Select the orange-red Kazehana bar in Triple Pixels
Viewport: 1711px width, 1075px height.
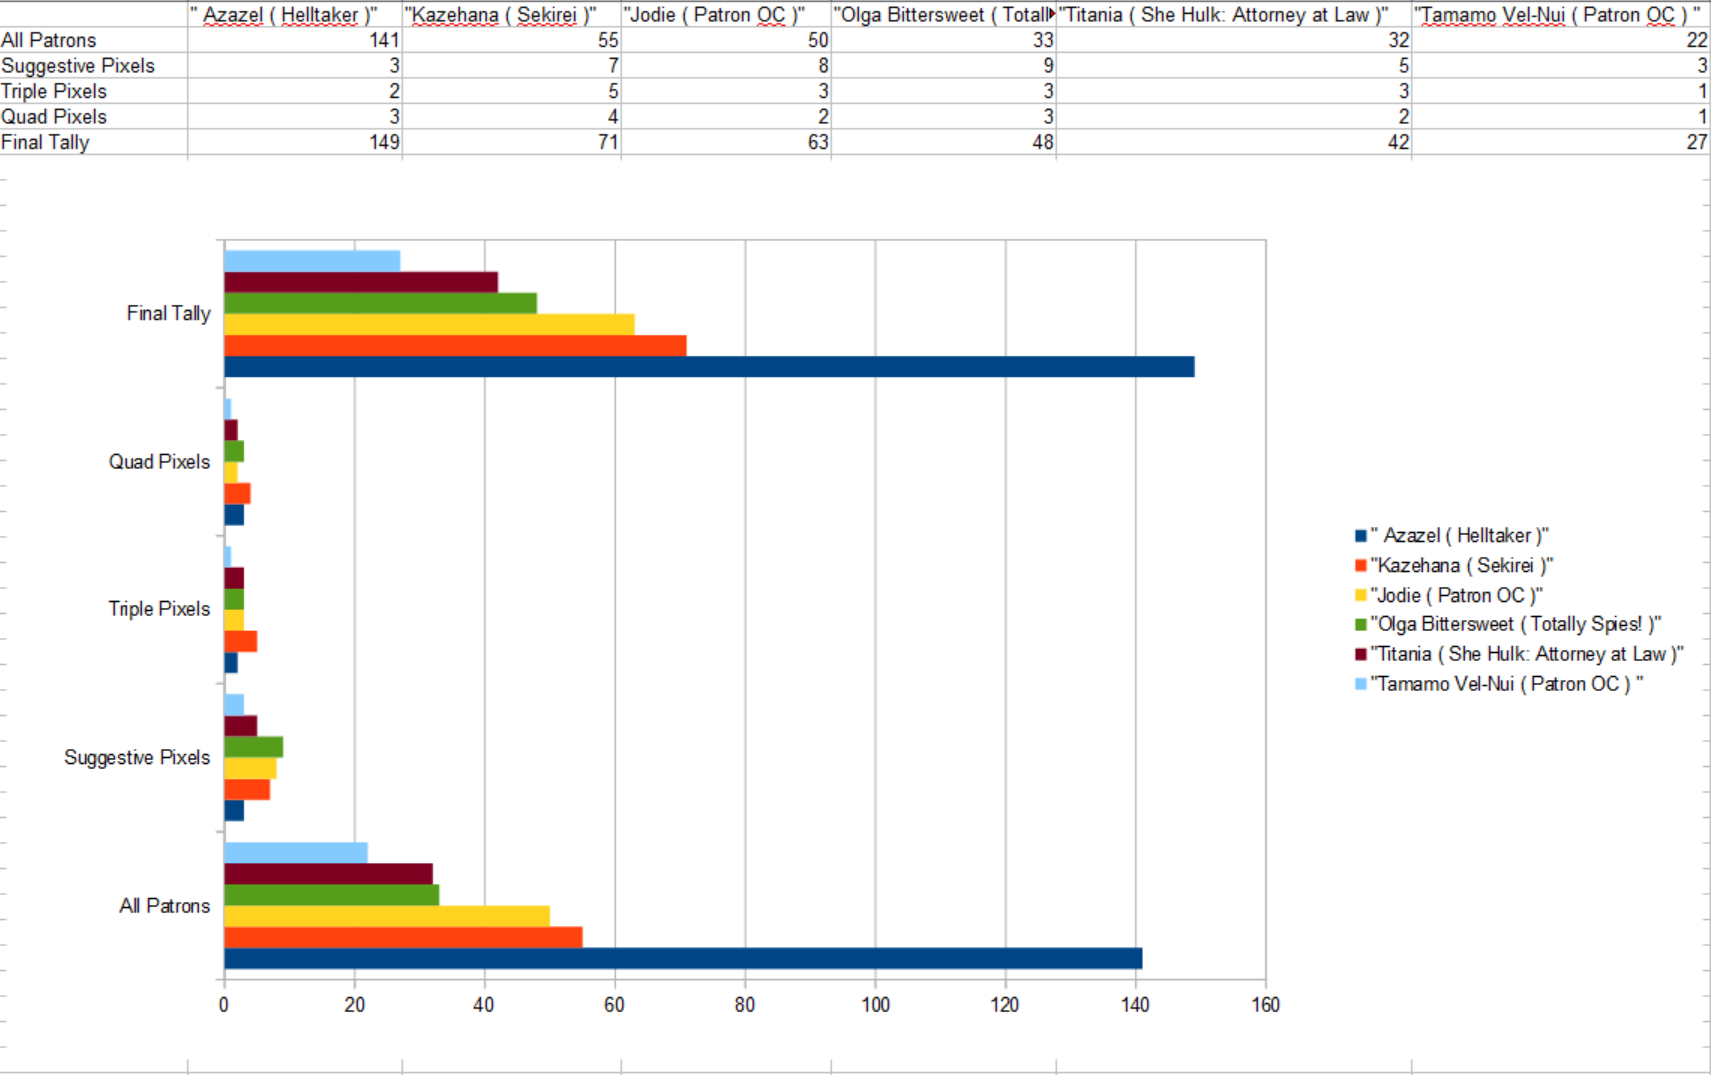click(x=241, y=642)
